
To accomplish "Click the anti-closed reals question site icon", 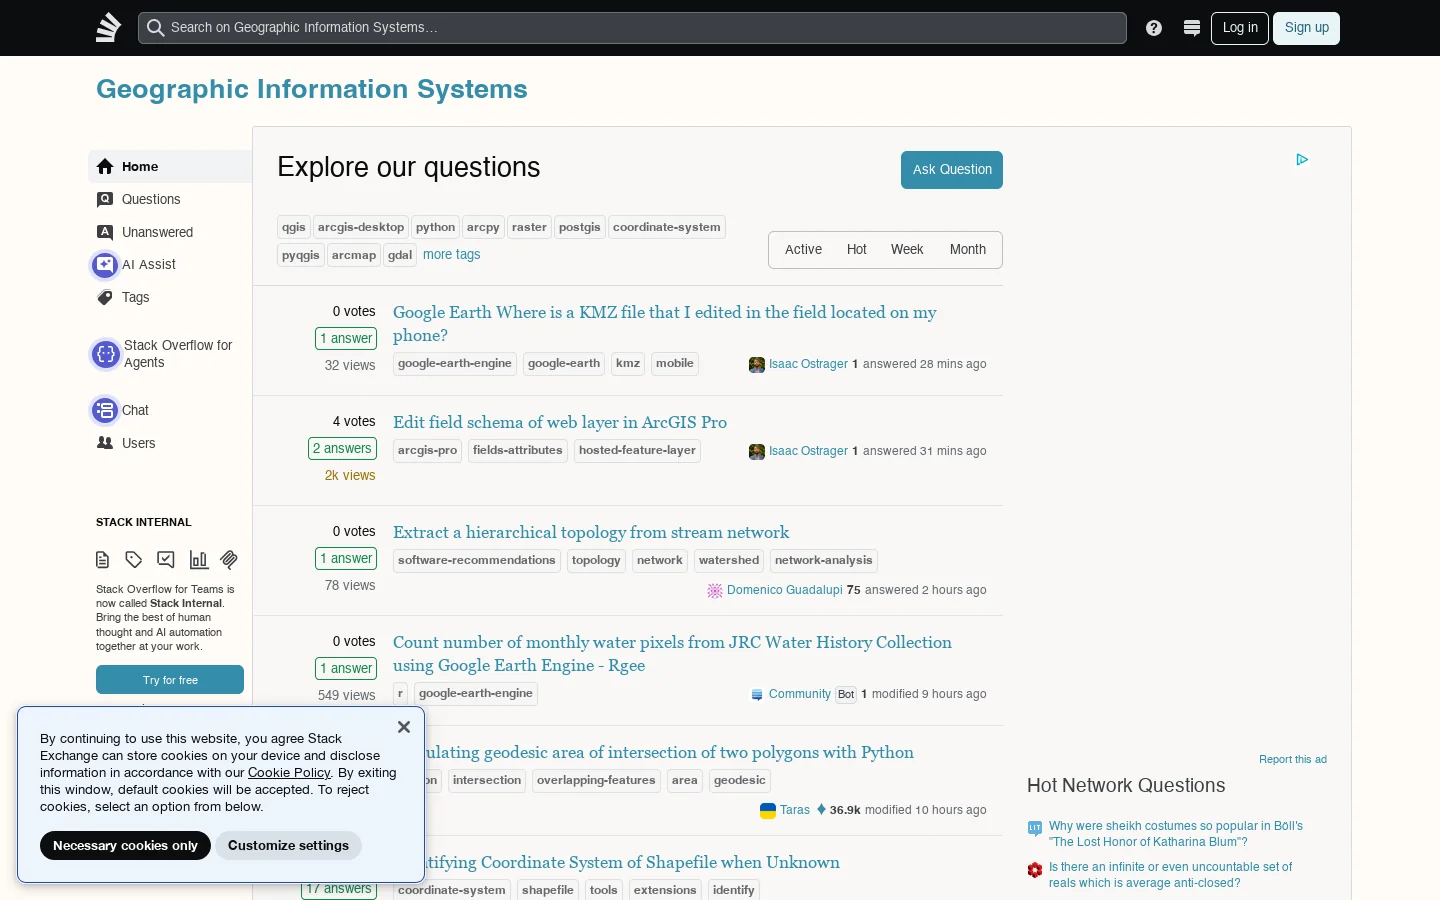I will pos(1035,870).
